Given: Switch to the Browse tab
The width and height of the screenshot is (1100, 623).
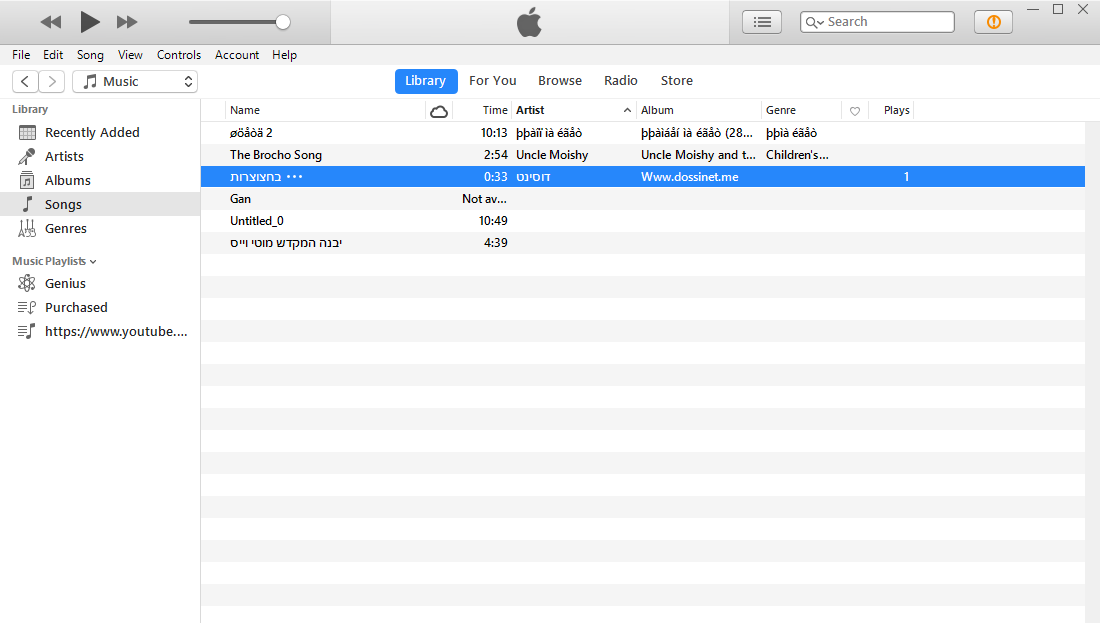Looking at the screenshot, I should coord(560,81).
